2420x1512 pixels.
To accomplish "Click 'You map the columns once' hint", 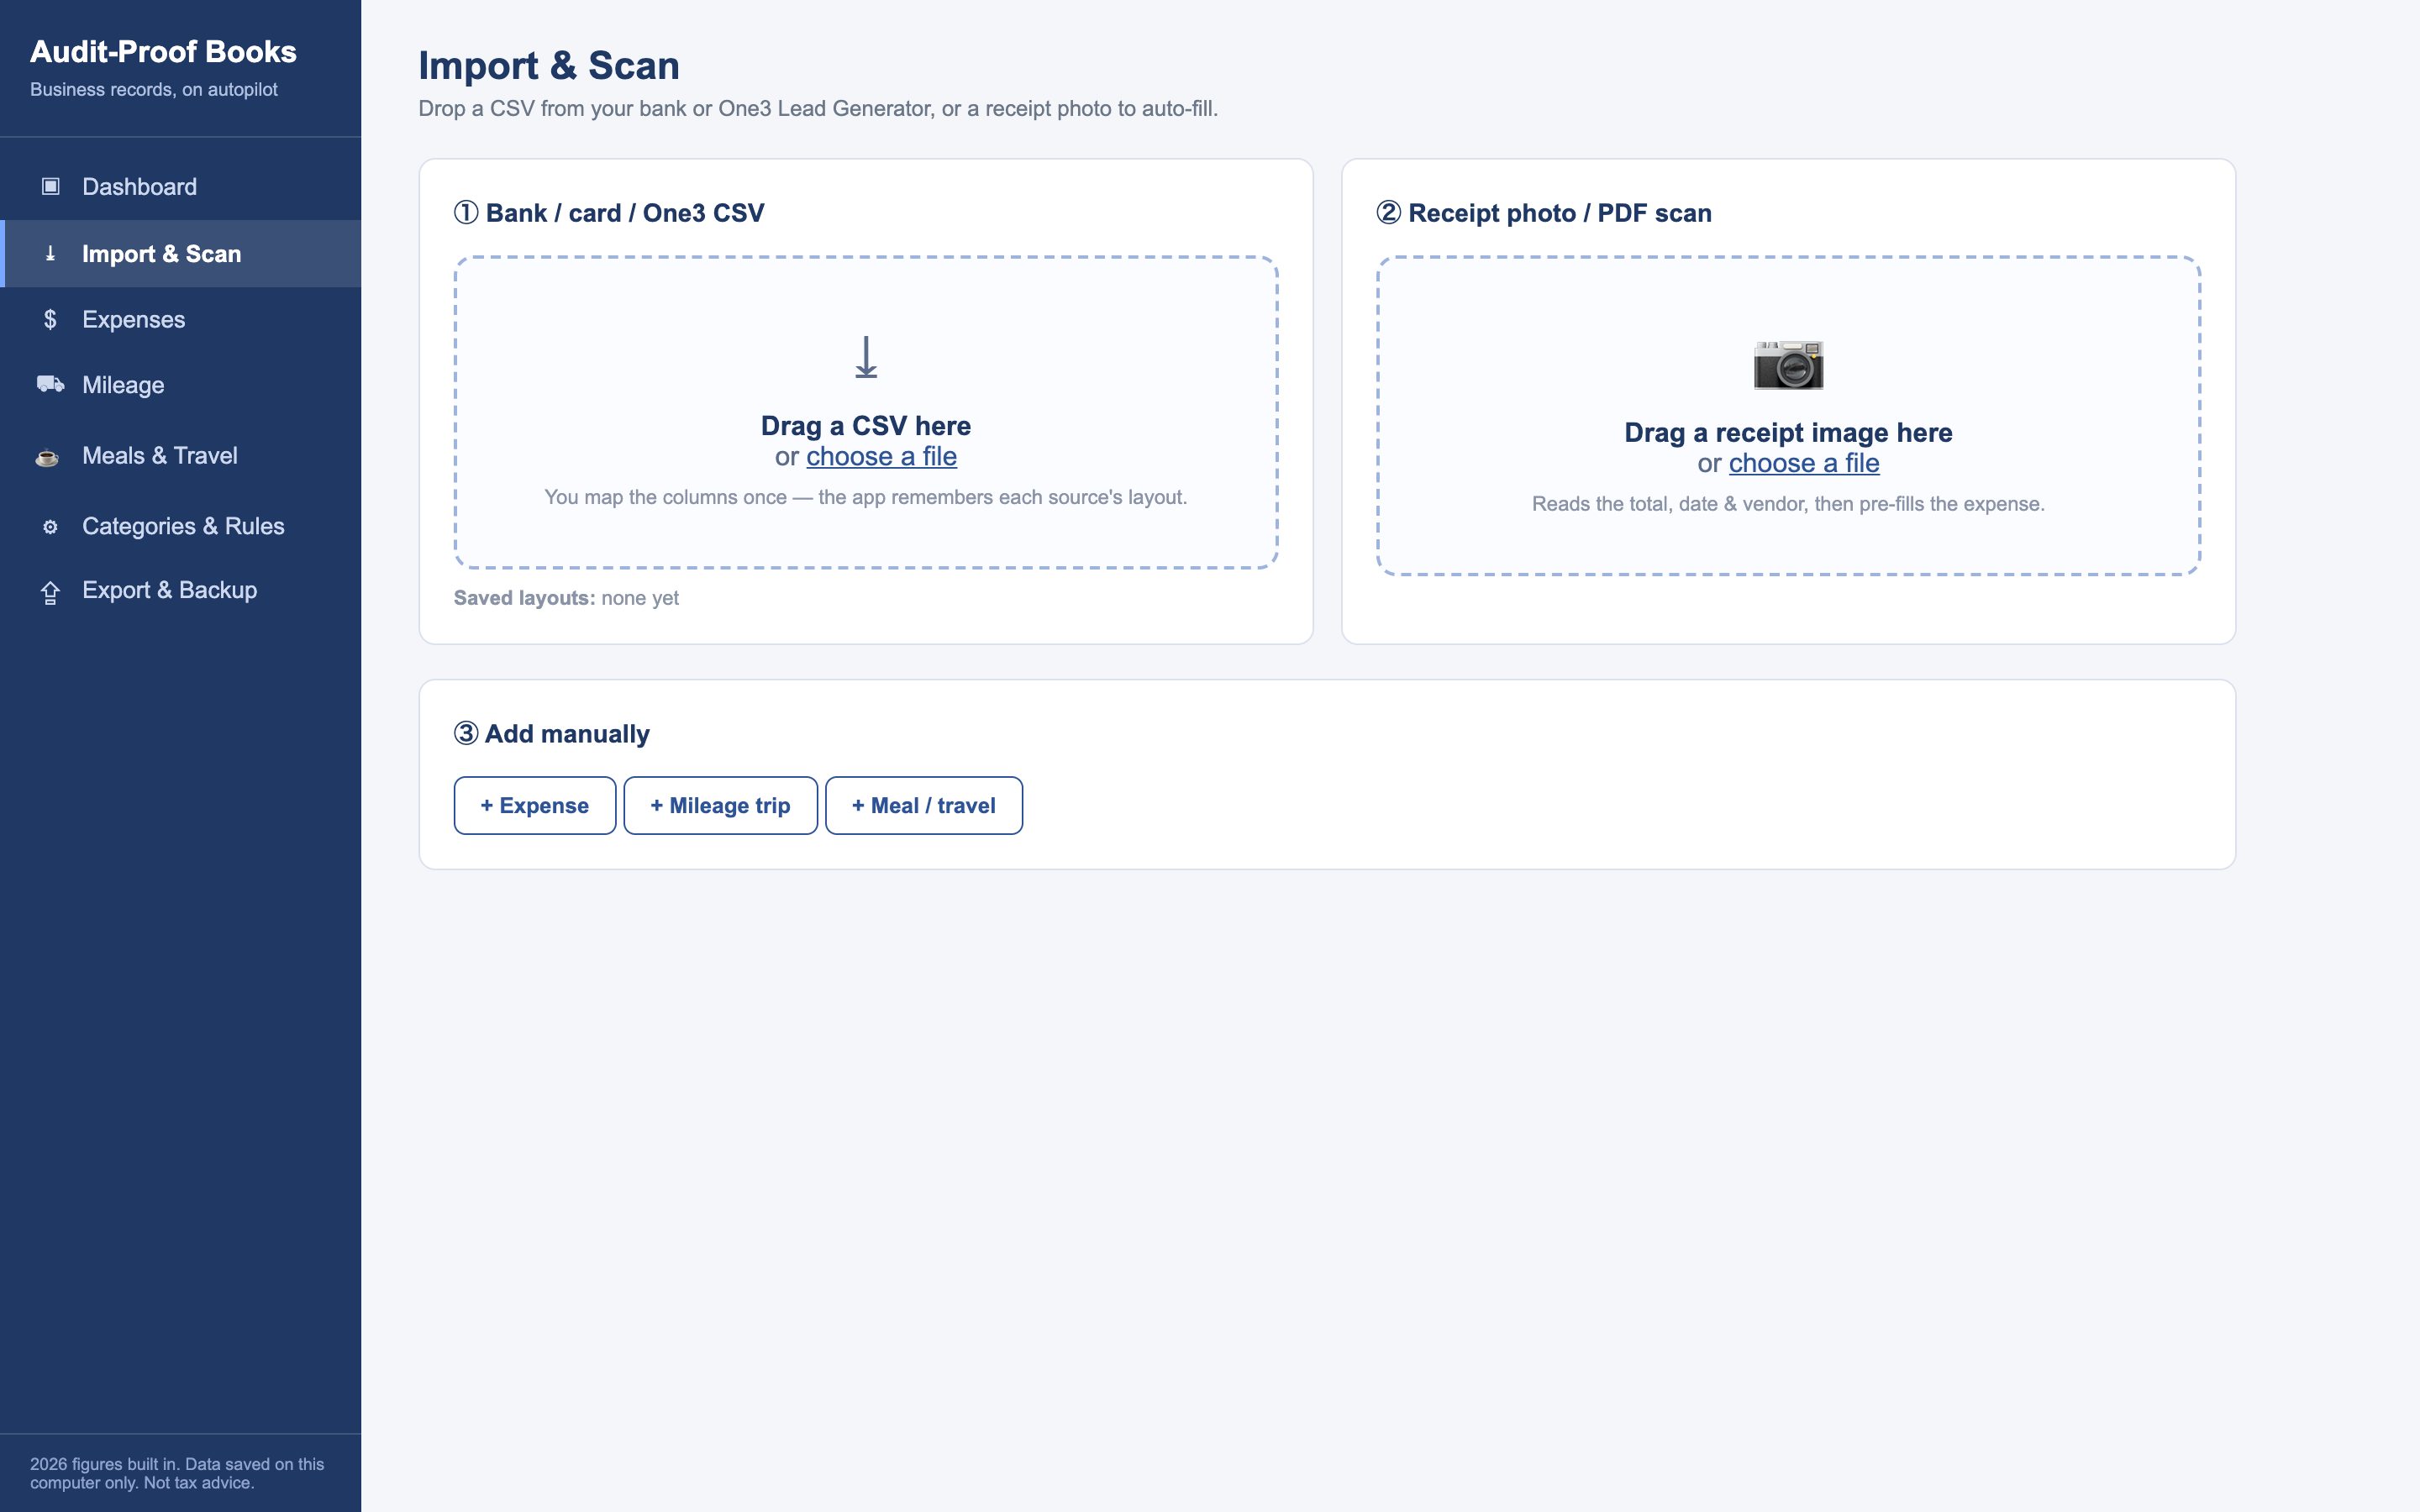I will pos(866,497).
